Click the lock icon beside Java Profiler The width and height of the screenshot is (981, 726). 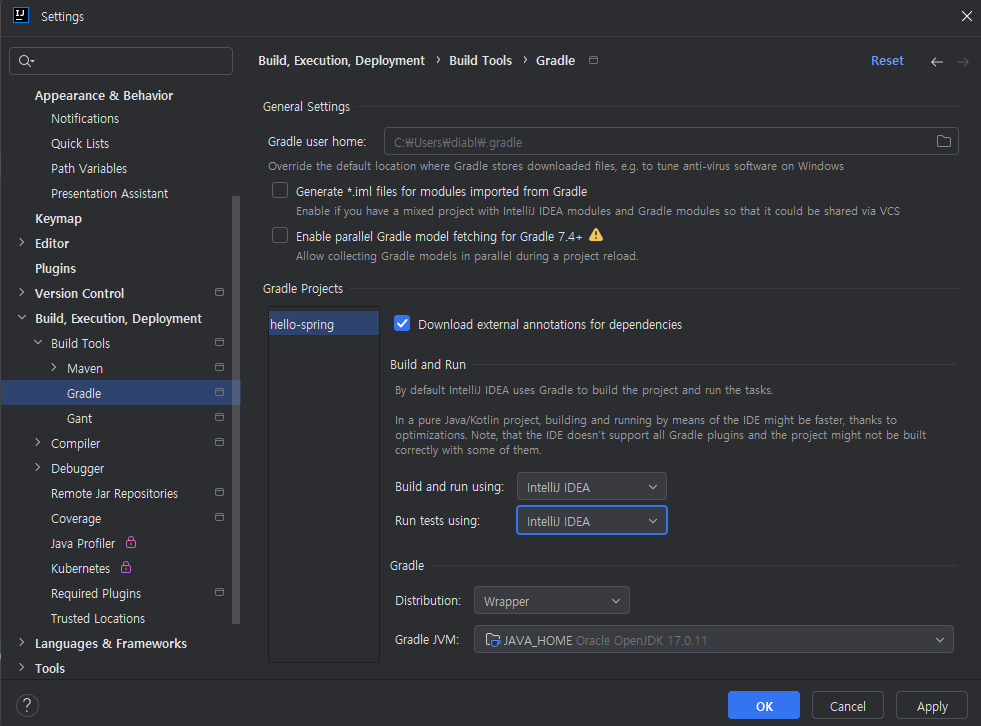[x=131, y=542]
